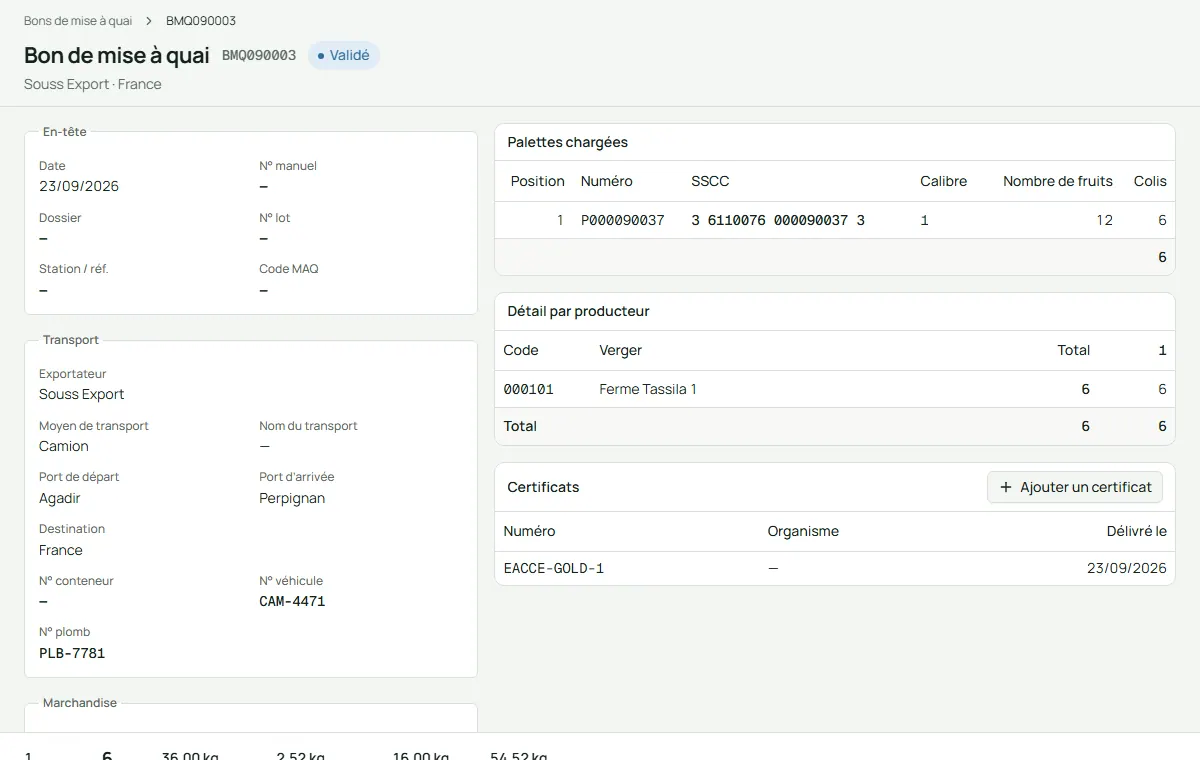Click SSCC code 3 6110076 000090037 3
This screenshot has height=760, width=1200.
click(x=778, y=220)
